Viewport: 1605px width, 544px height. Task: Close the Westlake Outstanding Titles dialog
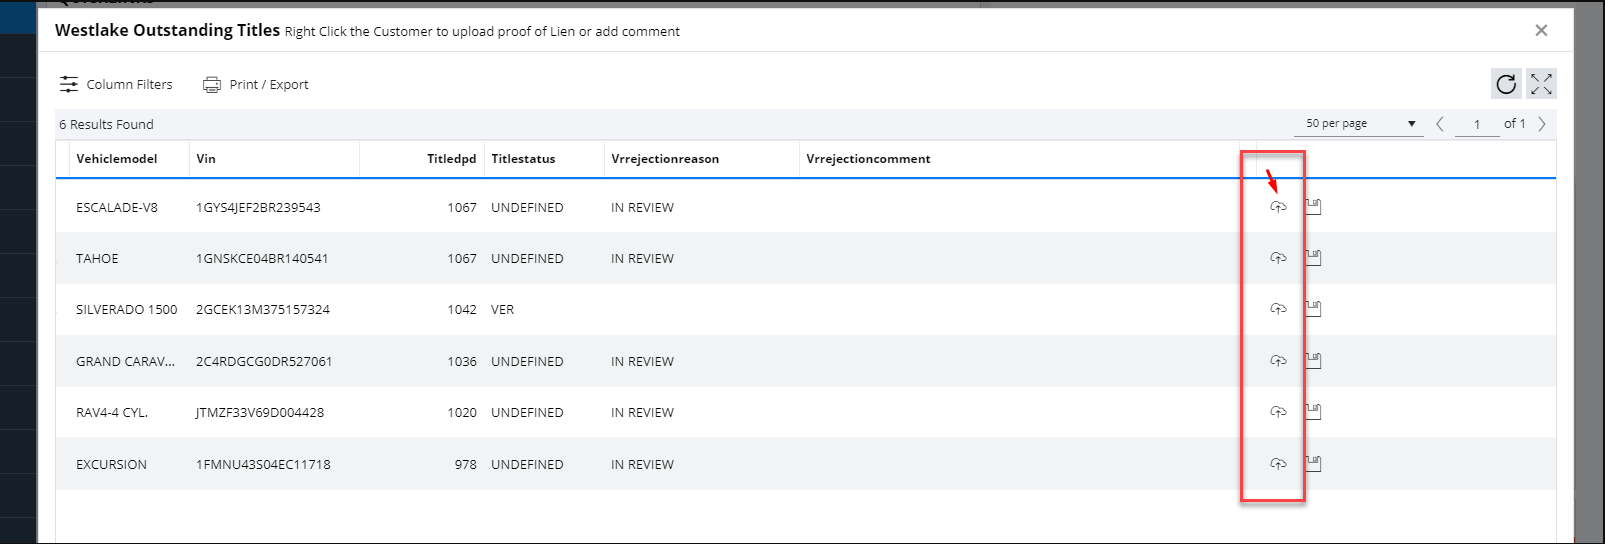click(x=1541, y=31)
